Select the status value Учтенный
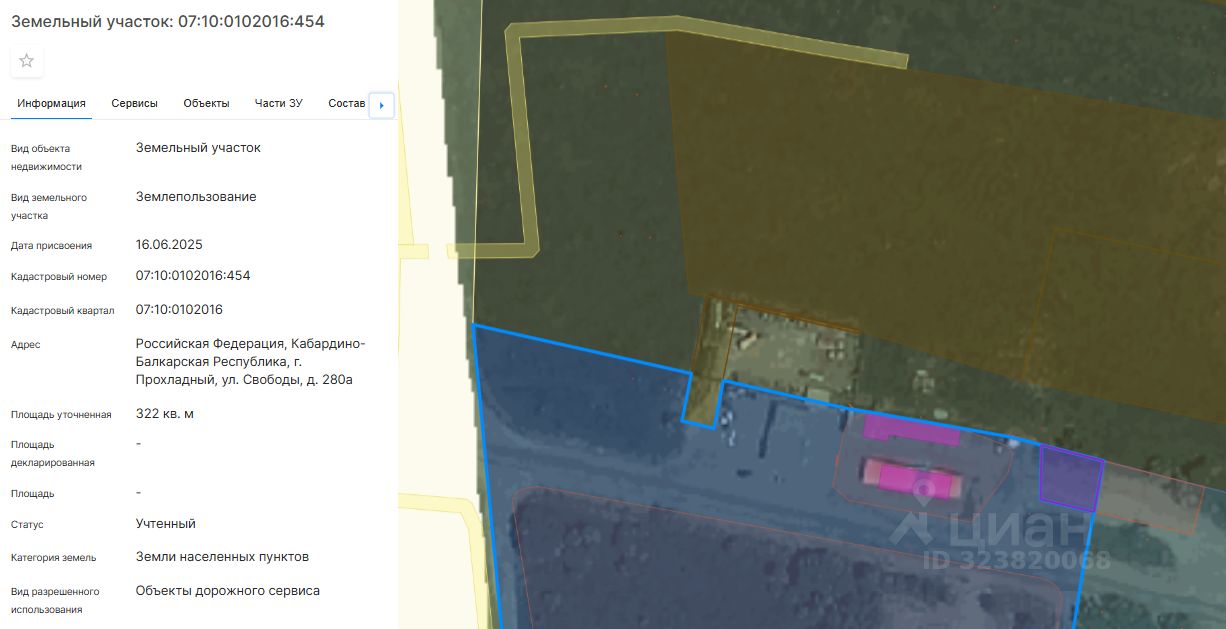The image size is (1226, 629). tap(166, 523)
